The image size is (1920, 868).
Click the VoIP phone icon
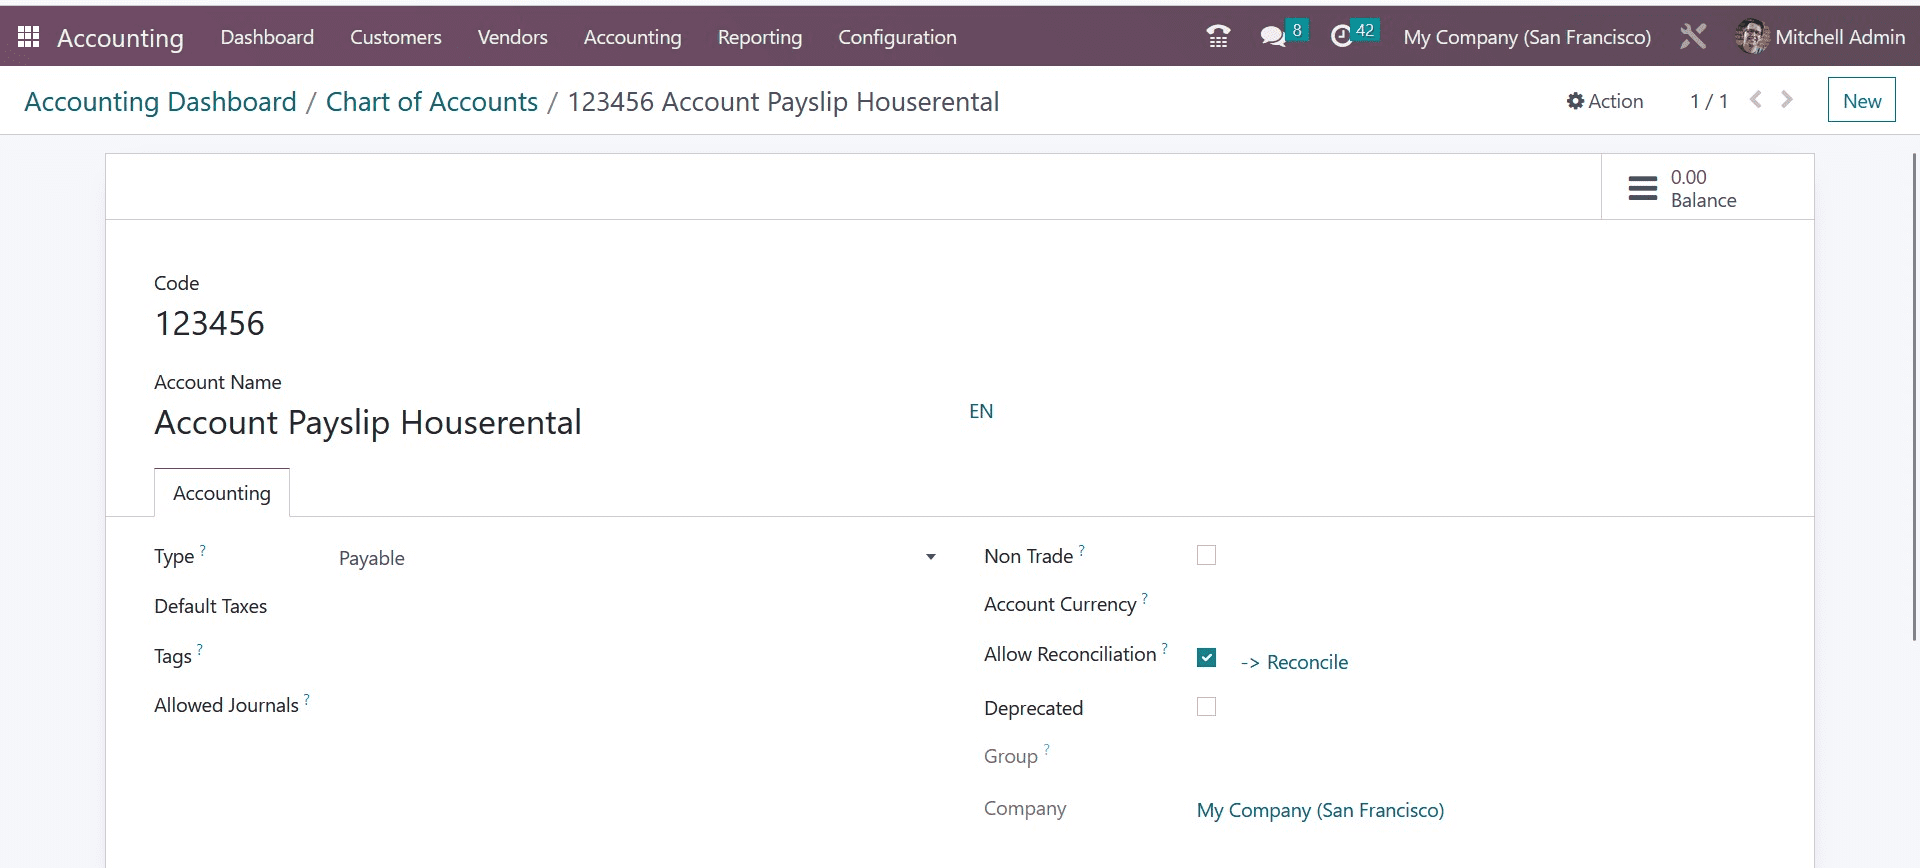1218,37
